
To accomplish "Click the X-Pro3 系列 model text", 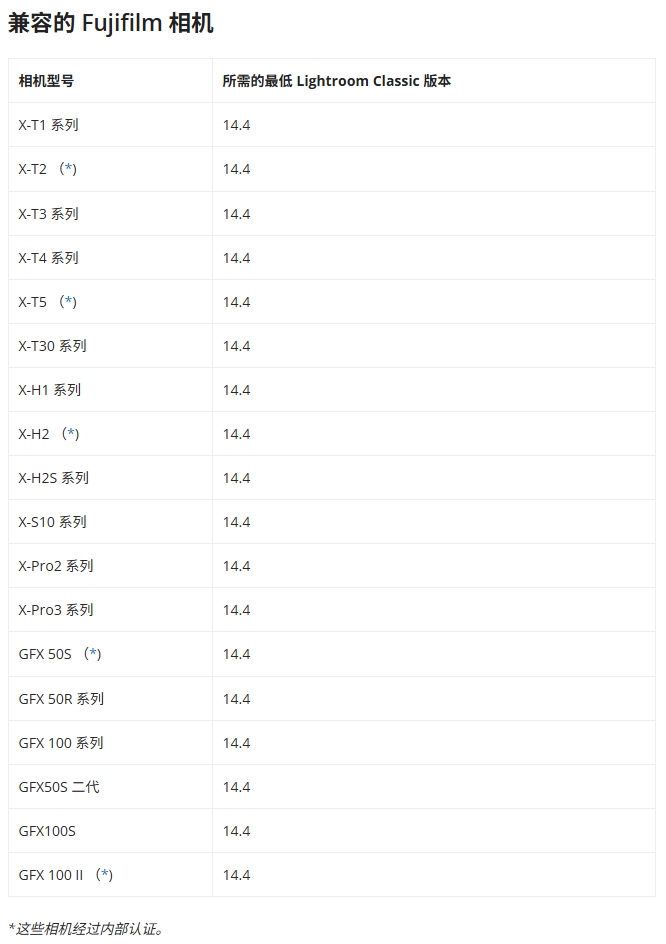I will [56, 610].
